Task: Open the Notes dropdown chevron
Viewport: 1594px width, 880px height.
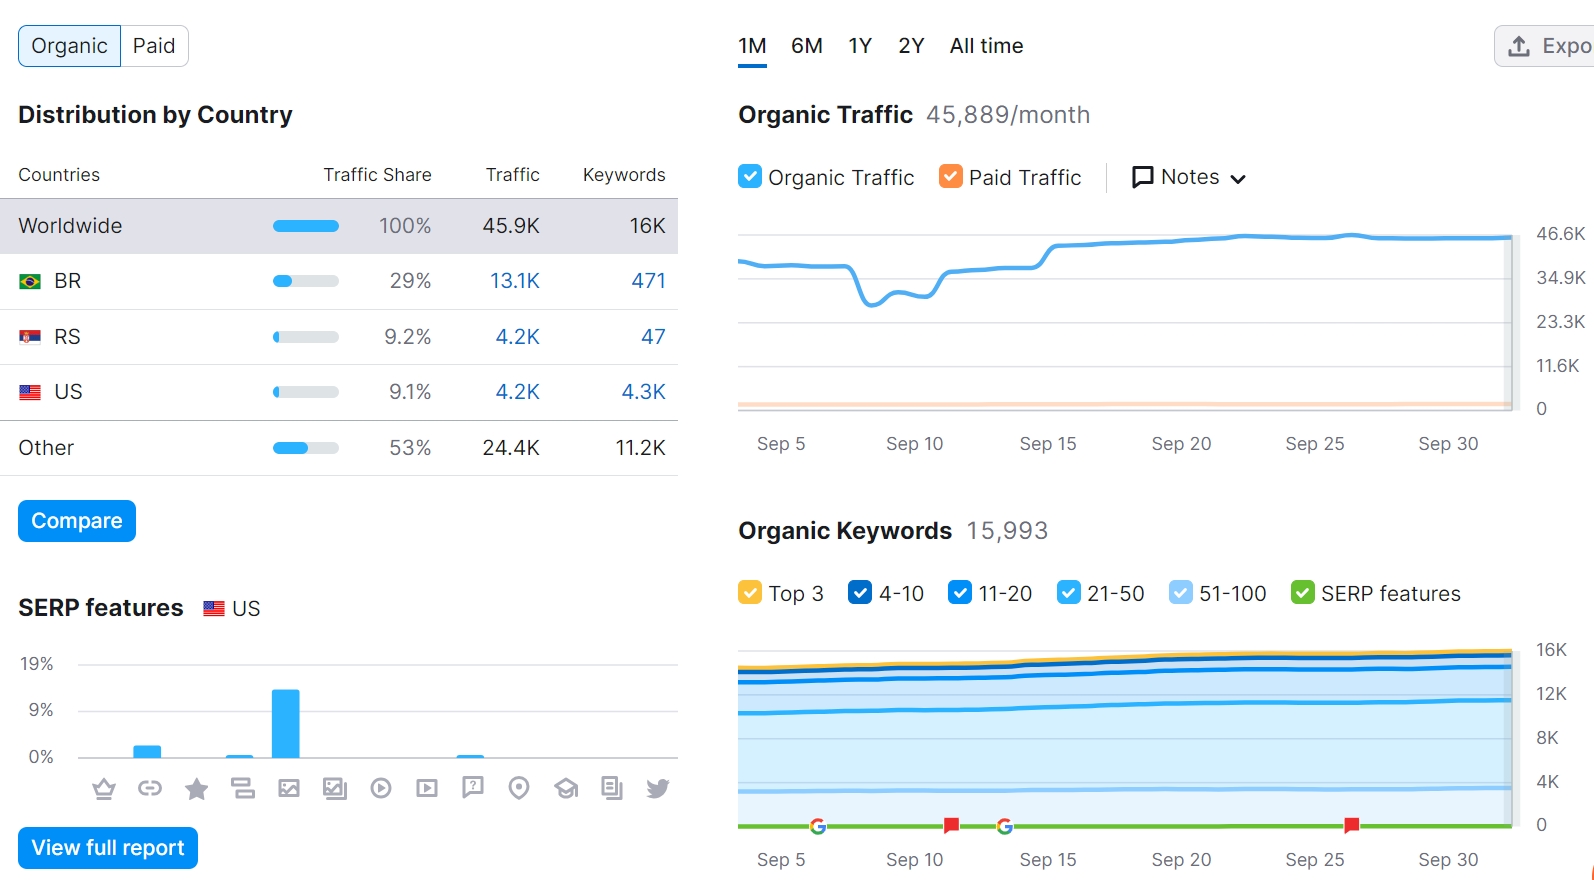Action: click(1238, 179)
